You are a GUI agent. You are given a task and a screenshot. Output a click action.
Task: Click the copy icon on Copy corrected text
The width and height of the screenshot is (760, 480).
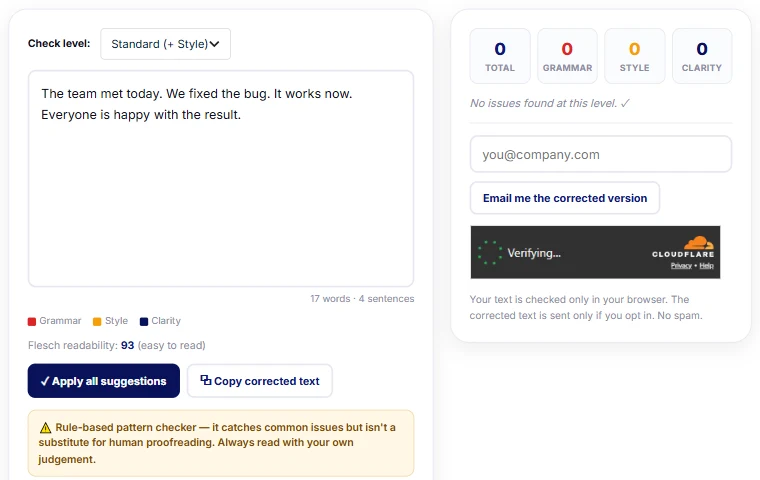coord(206,381)
